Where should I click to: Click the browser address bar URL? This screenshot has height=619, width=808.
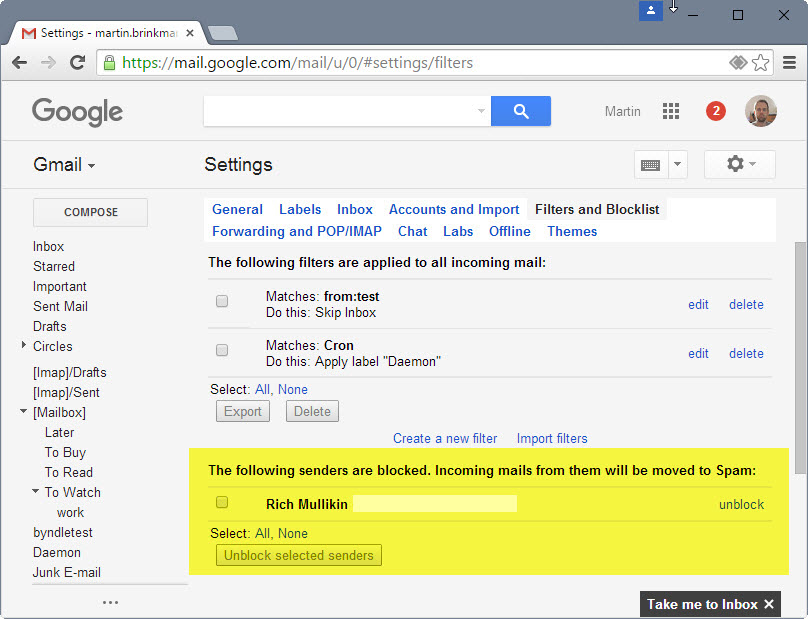coord(297,63)
